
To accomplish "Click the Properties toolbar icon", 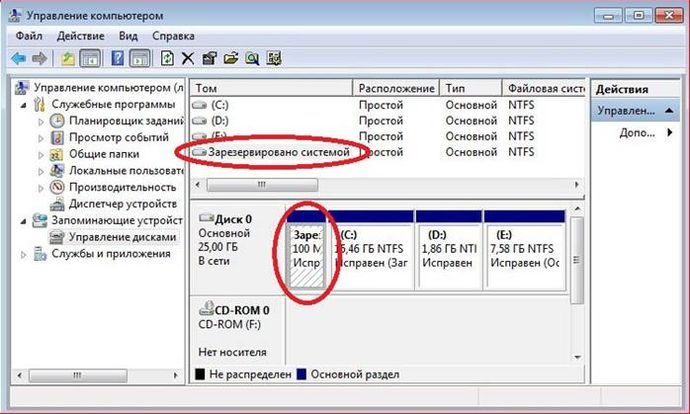I will point(209,58).
